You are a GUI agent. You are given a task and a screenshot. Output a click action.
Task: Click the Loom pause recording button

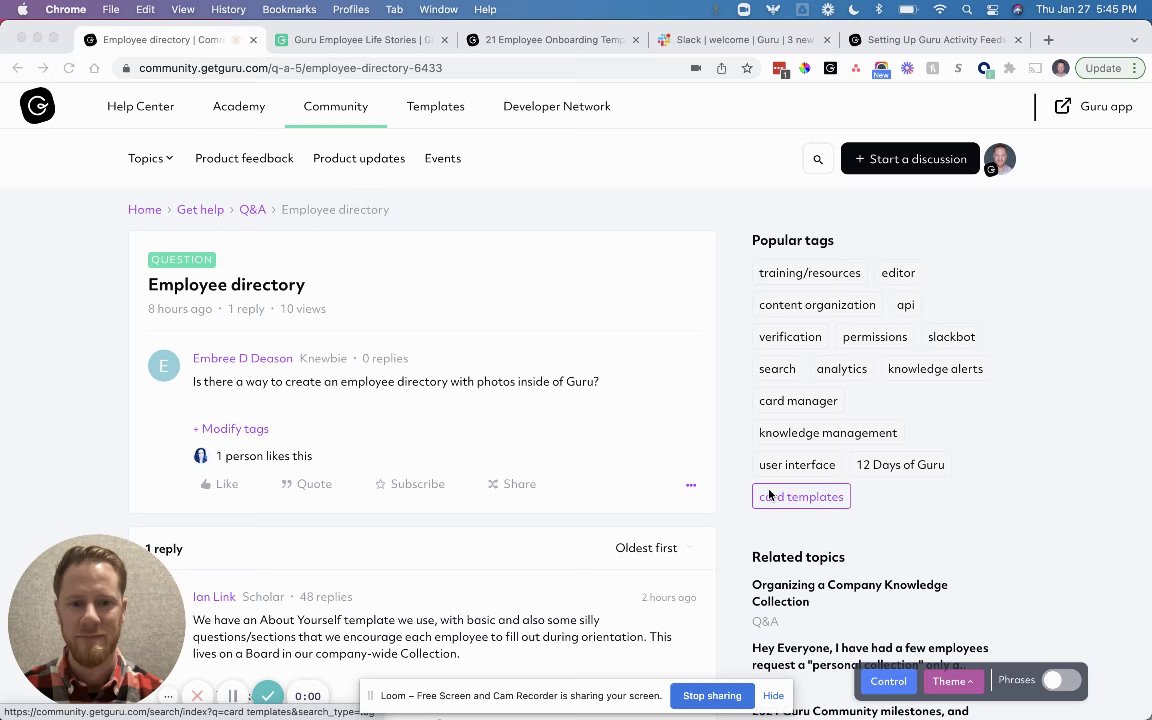(x=233, y=696)
